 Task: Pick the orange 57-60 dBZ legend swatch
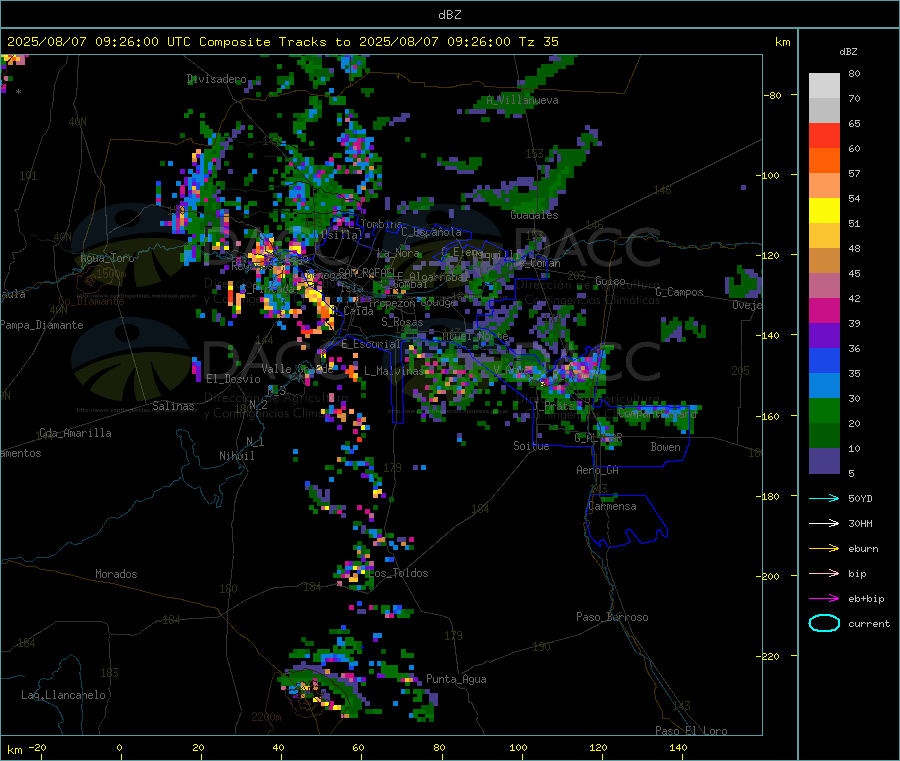(824, 161)
